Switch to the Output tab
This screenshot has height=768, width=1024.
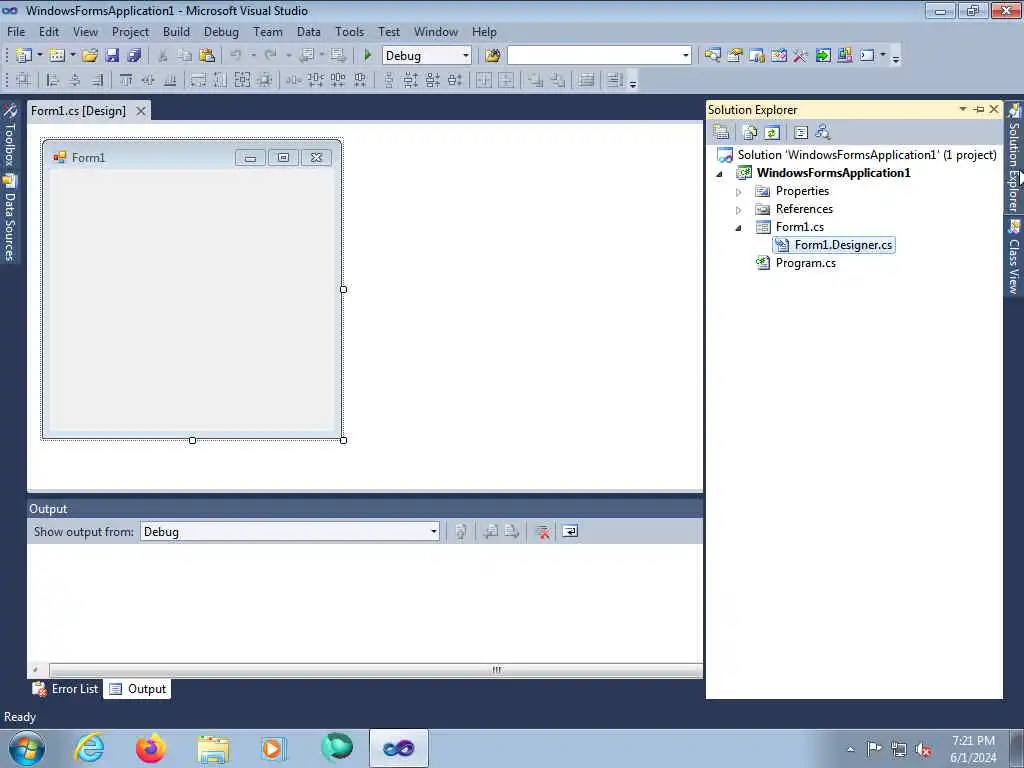pos(137,689)
